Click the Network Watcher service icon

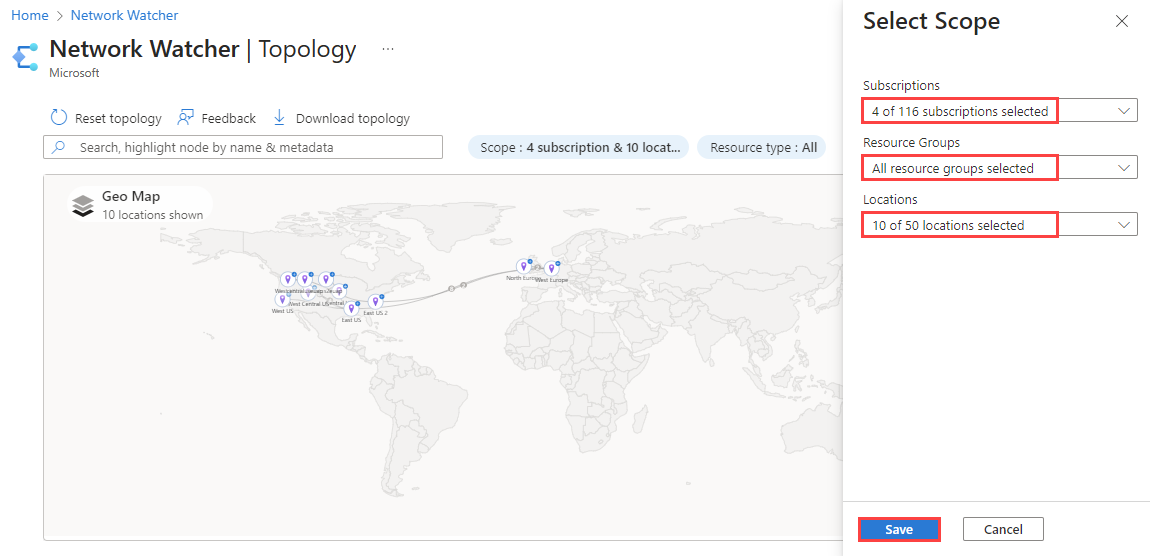point(25,57)
